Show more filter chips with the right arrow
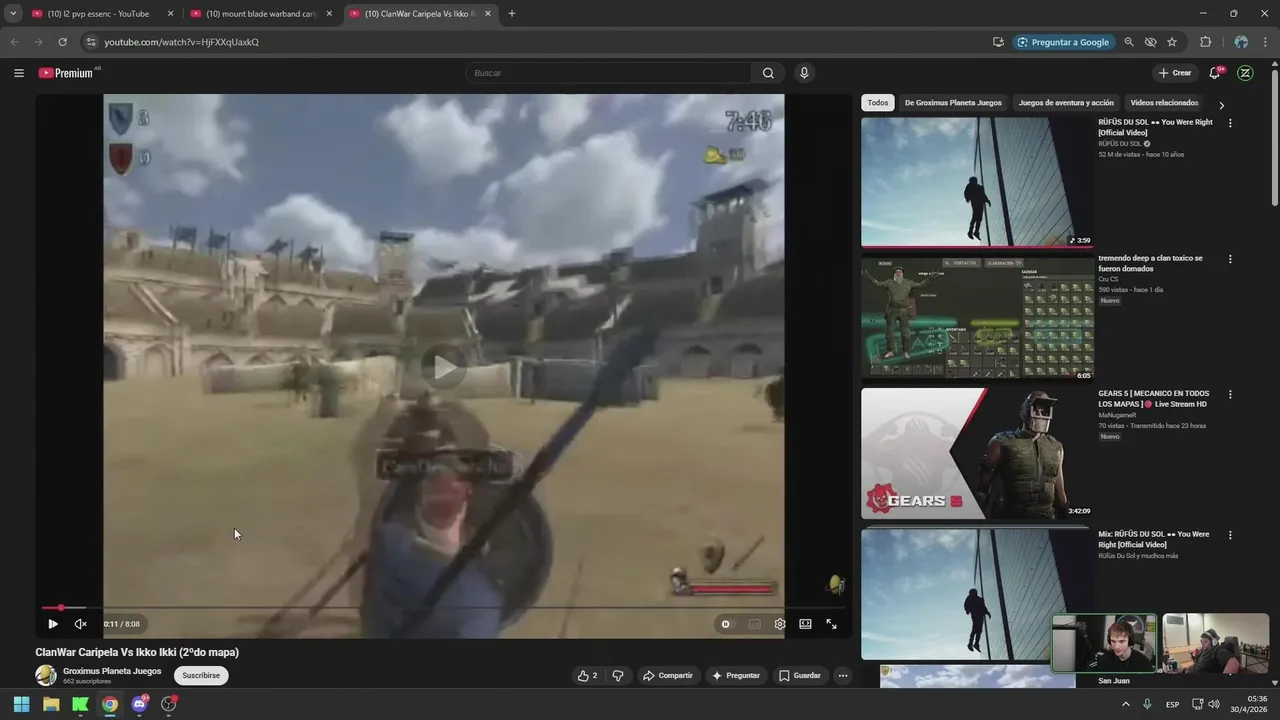 1221,104
